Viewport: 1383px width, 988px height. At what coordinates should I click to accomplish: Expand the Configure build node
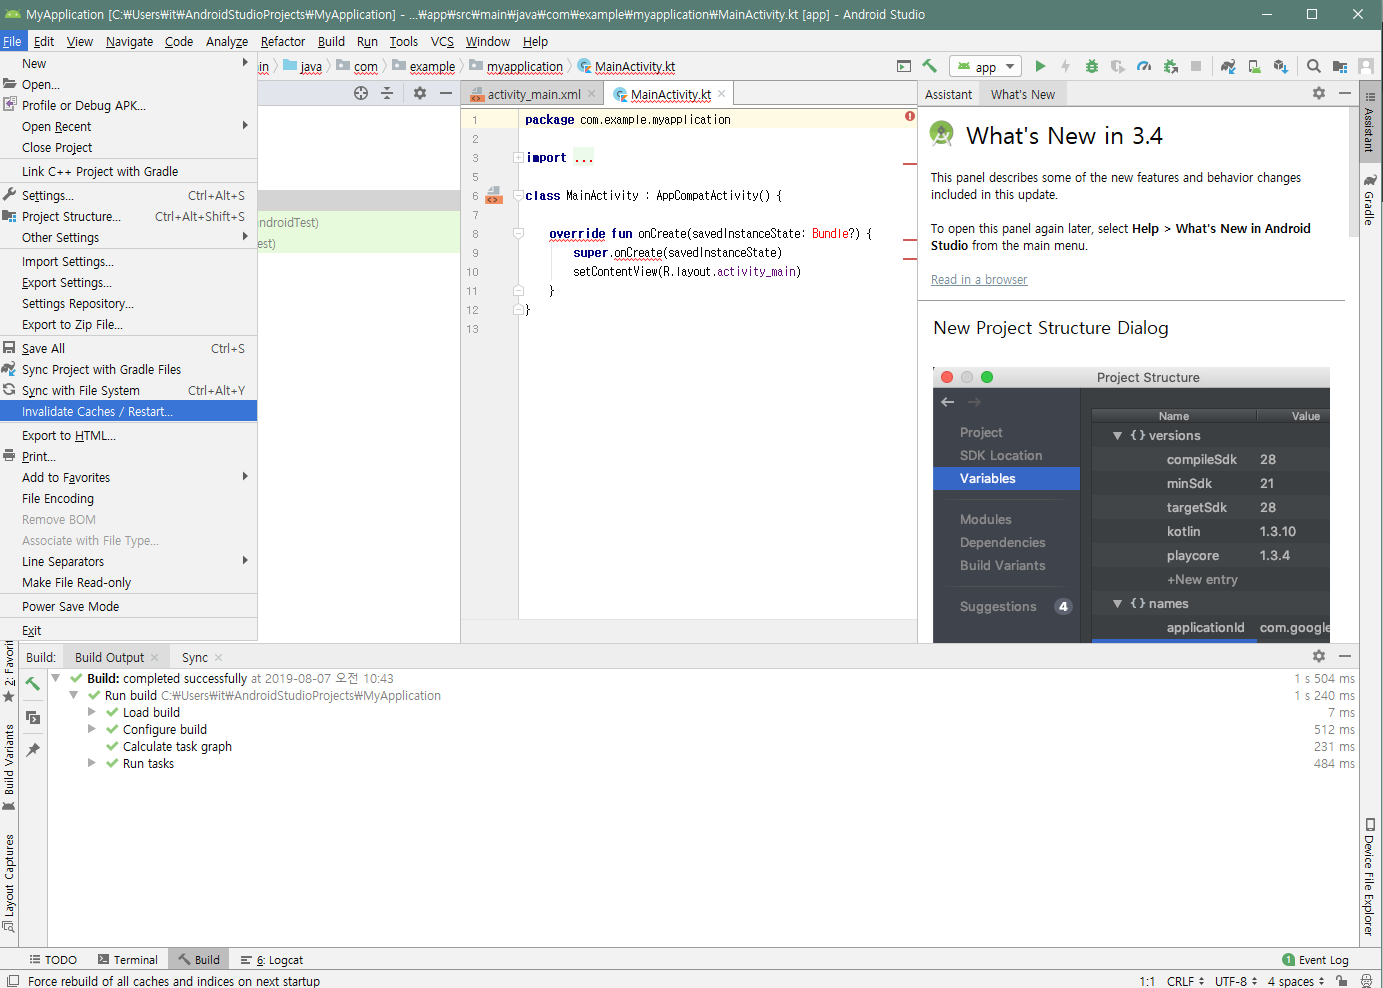(92, 729)
